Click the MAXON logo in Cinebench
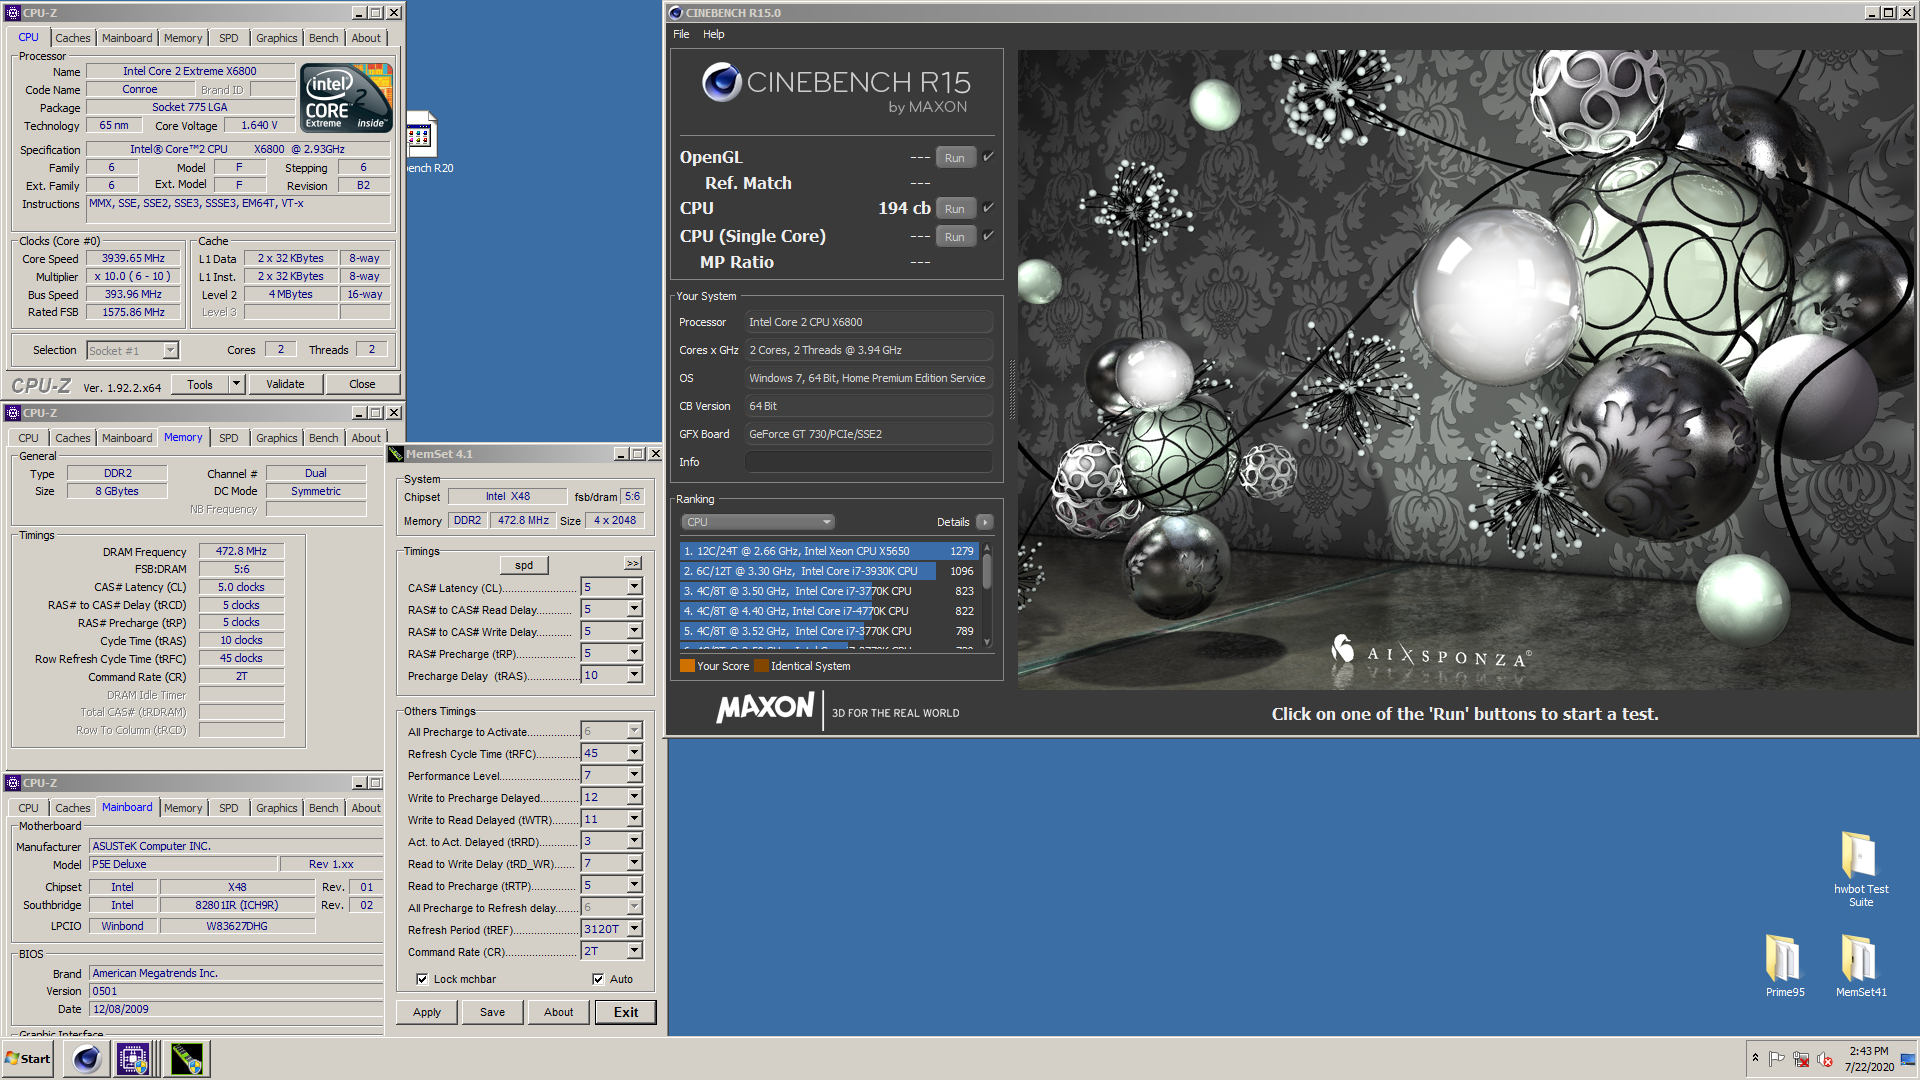 click(766, 708)
